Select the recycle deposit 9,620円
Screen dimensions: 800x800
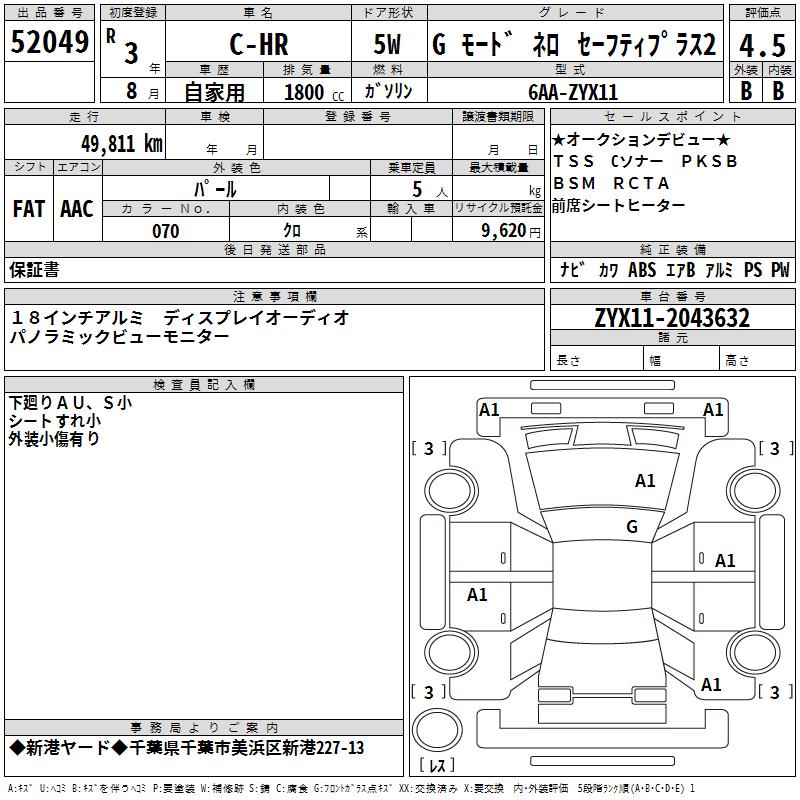(x=511, y=231)
